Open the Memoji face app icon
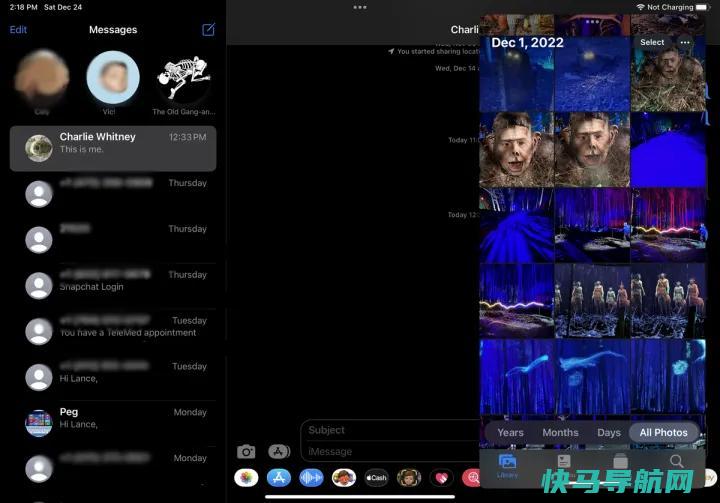720x503 pixels. [x=409, y=478]
